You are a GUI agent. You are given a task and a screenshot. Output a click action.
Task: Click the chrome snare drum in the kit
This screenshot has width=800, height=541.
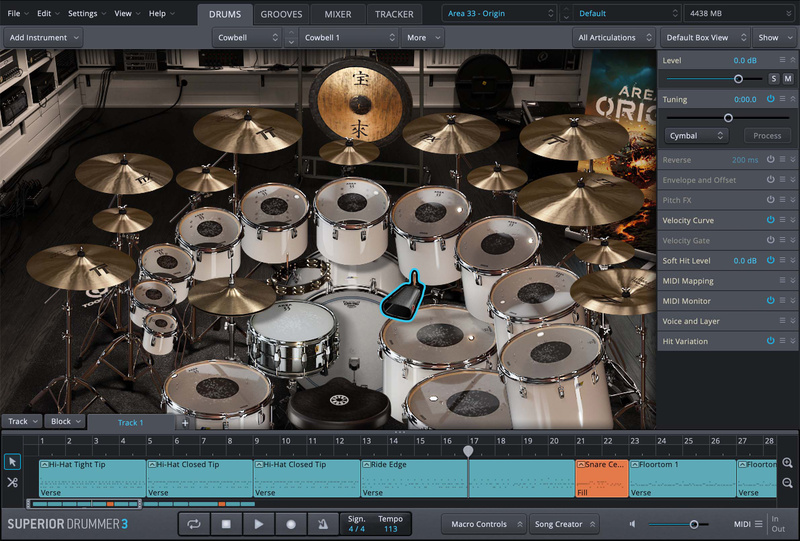(292, 337)
